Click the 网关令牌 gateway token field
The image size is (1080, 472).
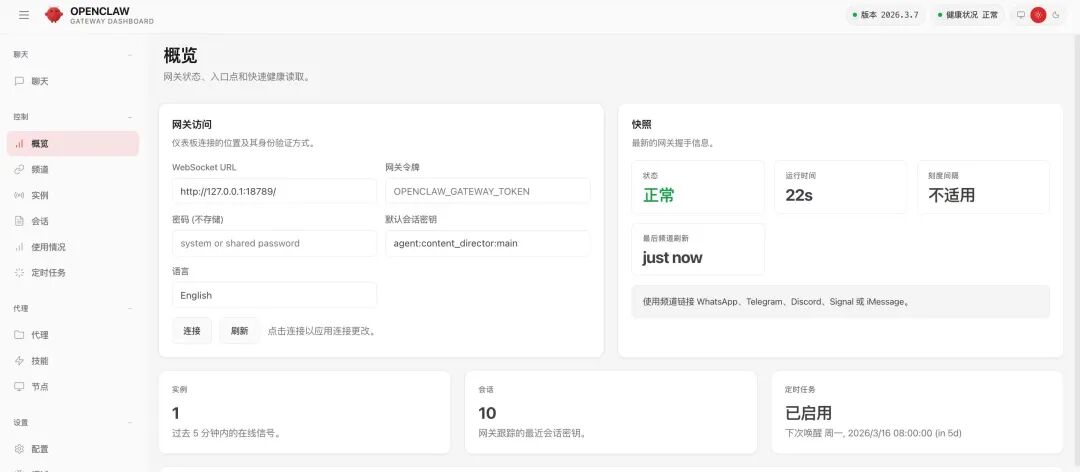coord(487,191)
